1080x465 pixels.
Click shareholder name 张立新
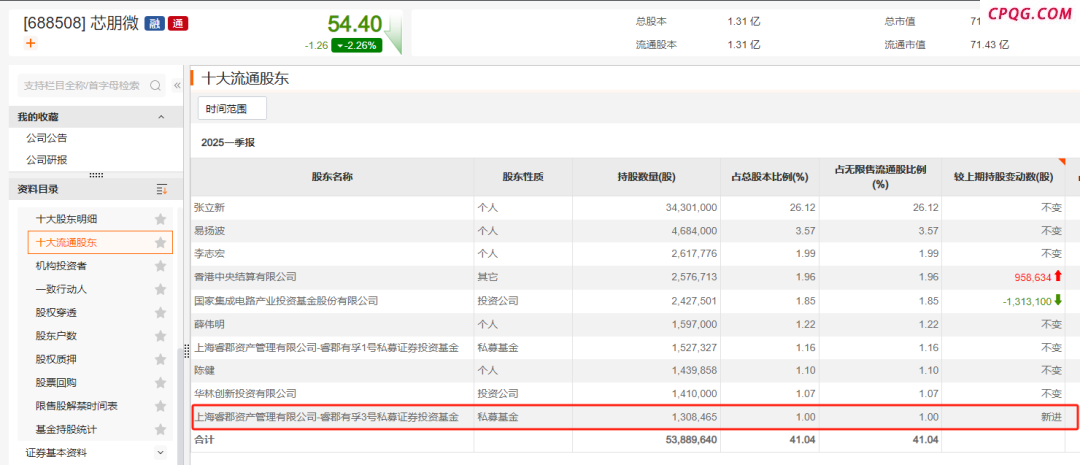[209, 207]
